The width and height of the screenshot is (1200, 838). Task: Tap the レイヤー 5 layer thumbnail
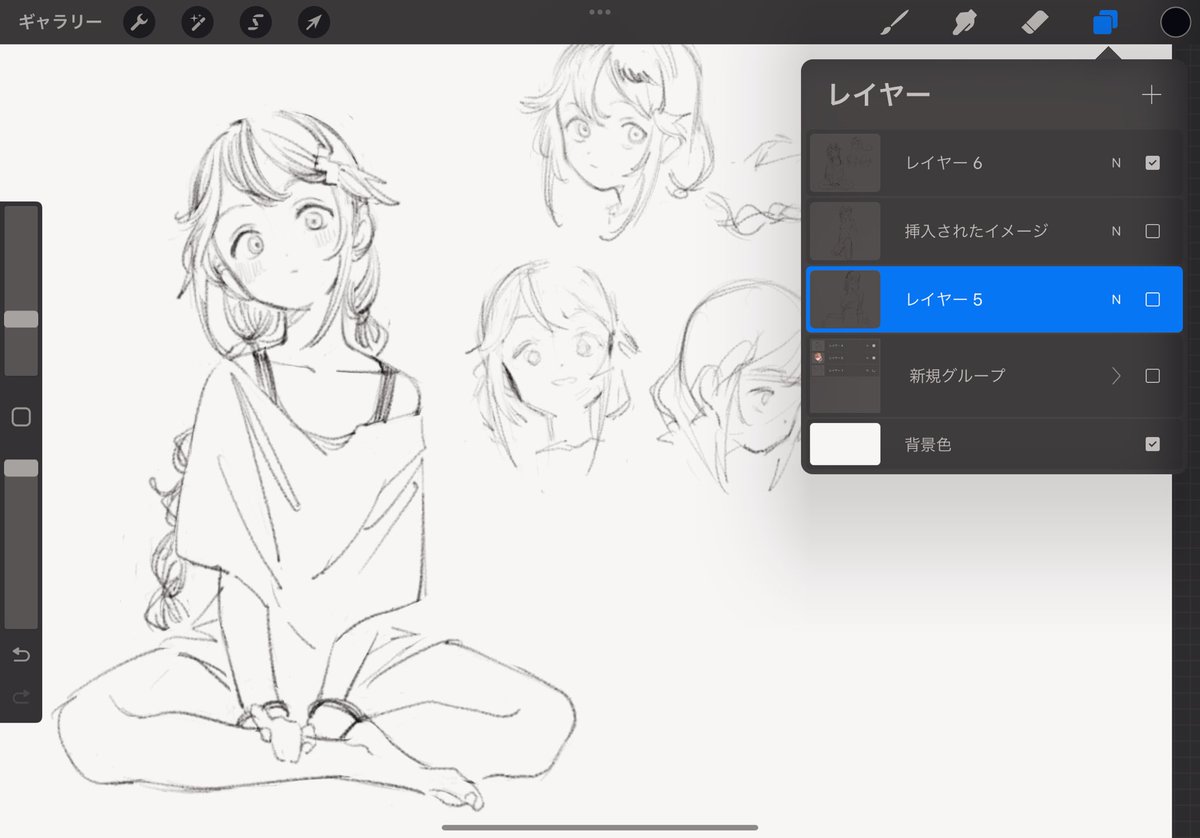[x=845, y=299]
